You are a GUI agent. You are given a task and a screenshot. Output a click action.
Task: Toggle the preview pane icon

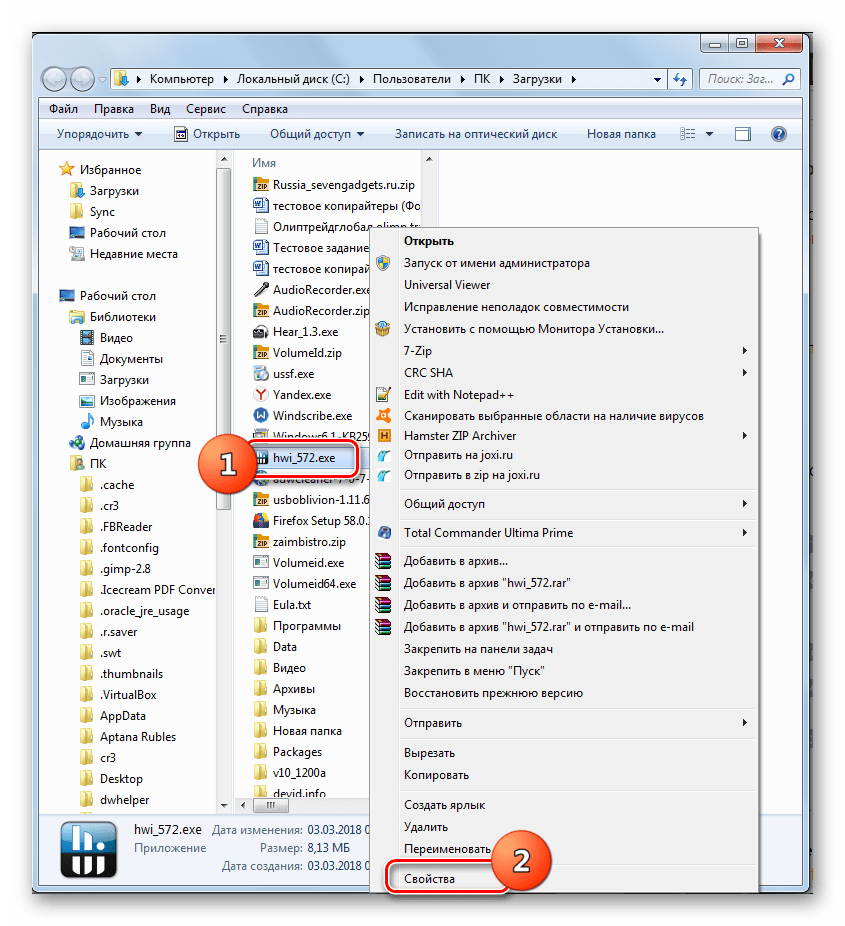tap(742, 134)
